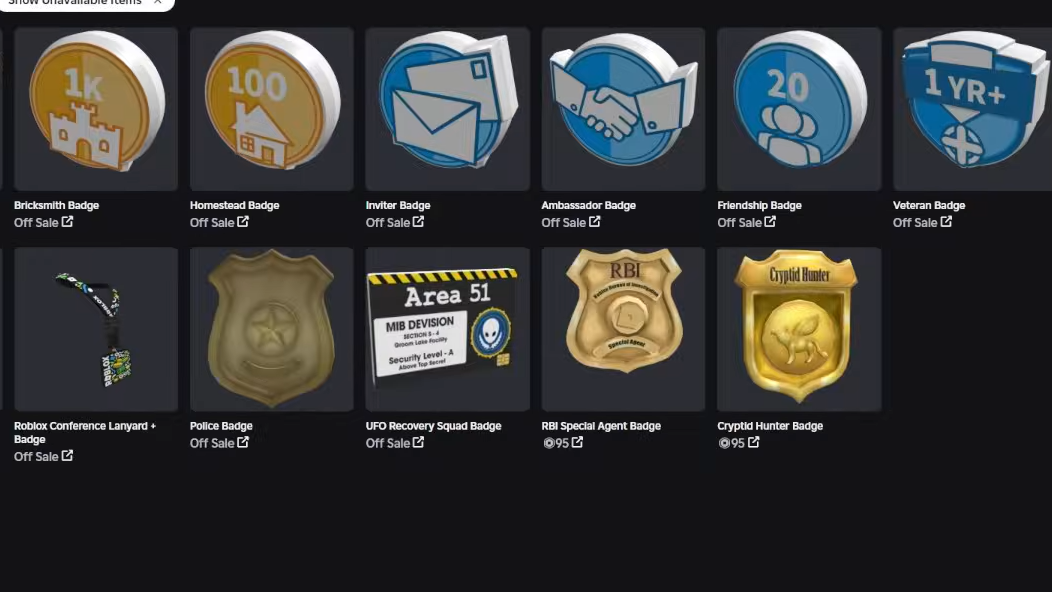Open external link icon under UFO Recovery Squad Badge
The width and height of the screenshot is (1052, 592).
point(418,442)
